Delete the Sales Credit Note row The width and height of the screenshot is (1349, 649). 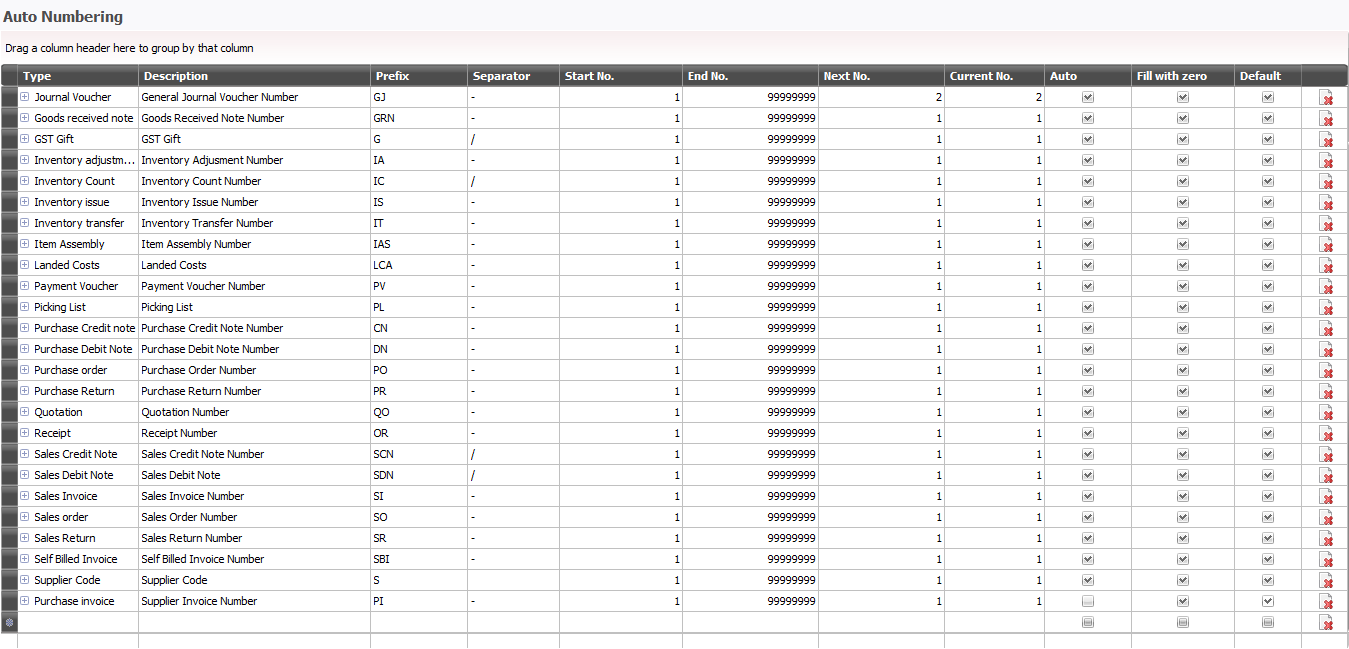1327,455
